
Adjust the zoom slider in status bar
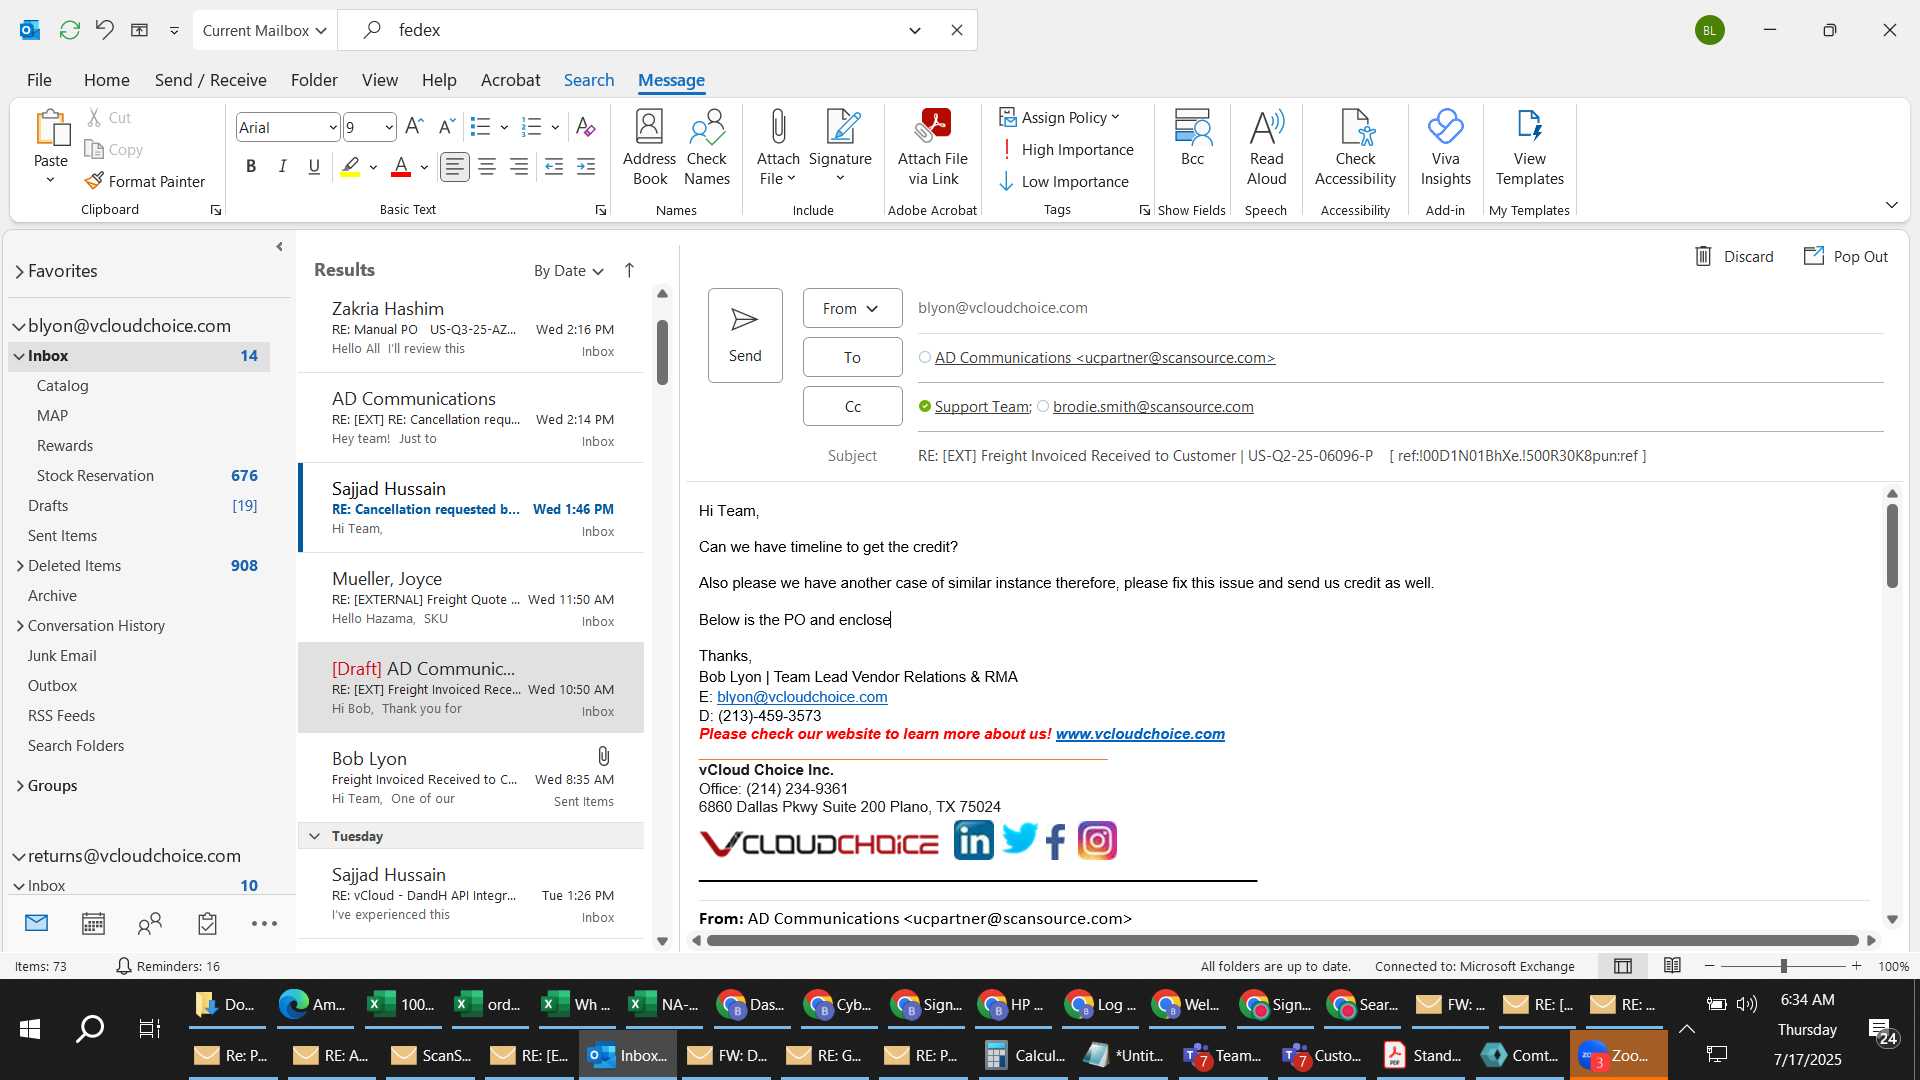(1783, 966)
